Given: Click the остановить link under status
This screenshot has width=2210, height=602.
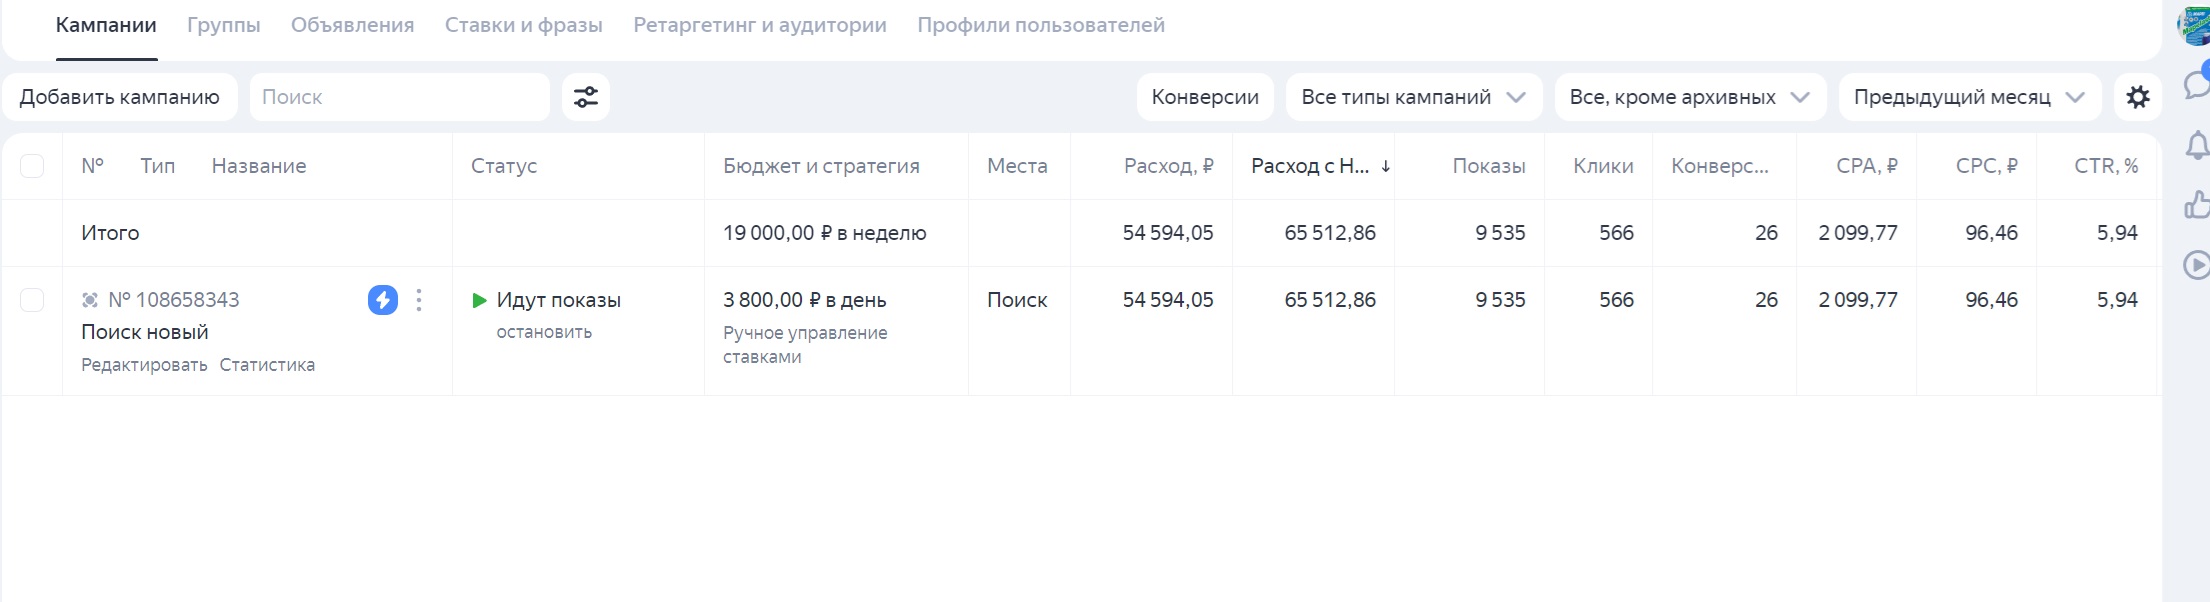Looking at the screenshot, I should coord(544,332).
